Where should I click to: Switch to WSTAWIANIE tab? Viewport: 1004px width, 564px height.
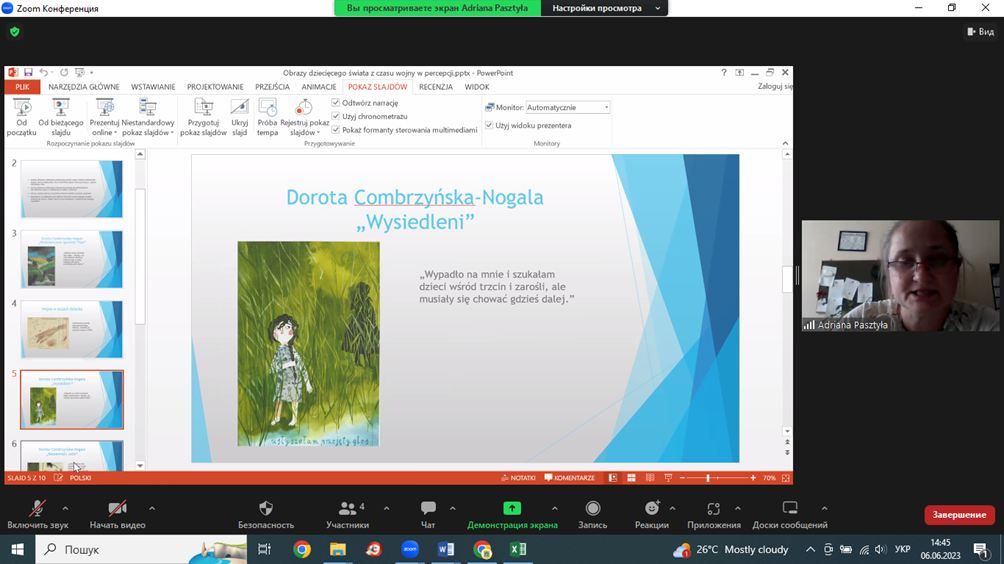[x=153, y=87]
